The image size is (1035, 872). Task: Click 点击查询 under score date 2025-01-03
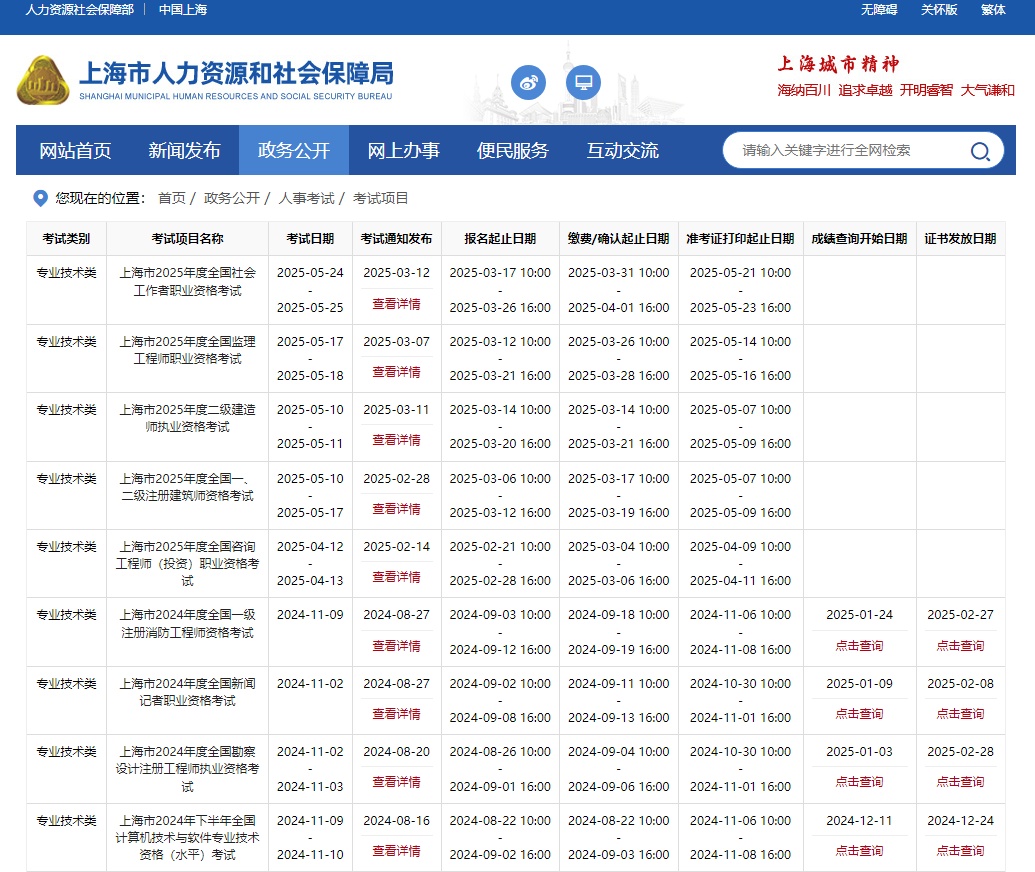859,782
